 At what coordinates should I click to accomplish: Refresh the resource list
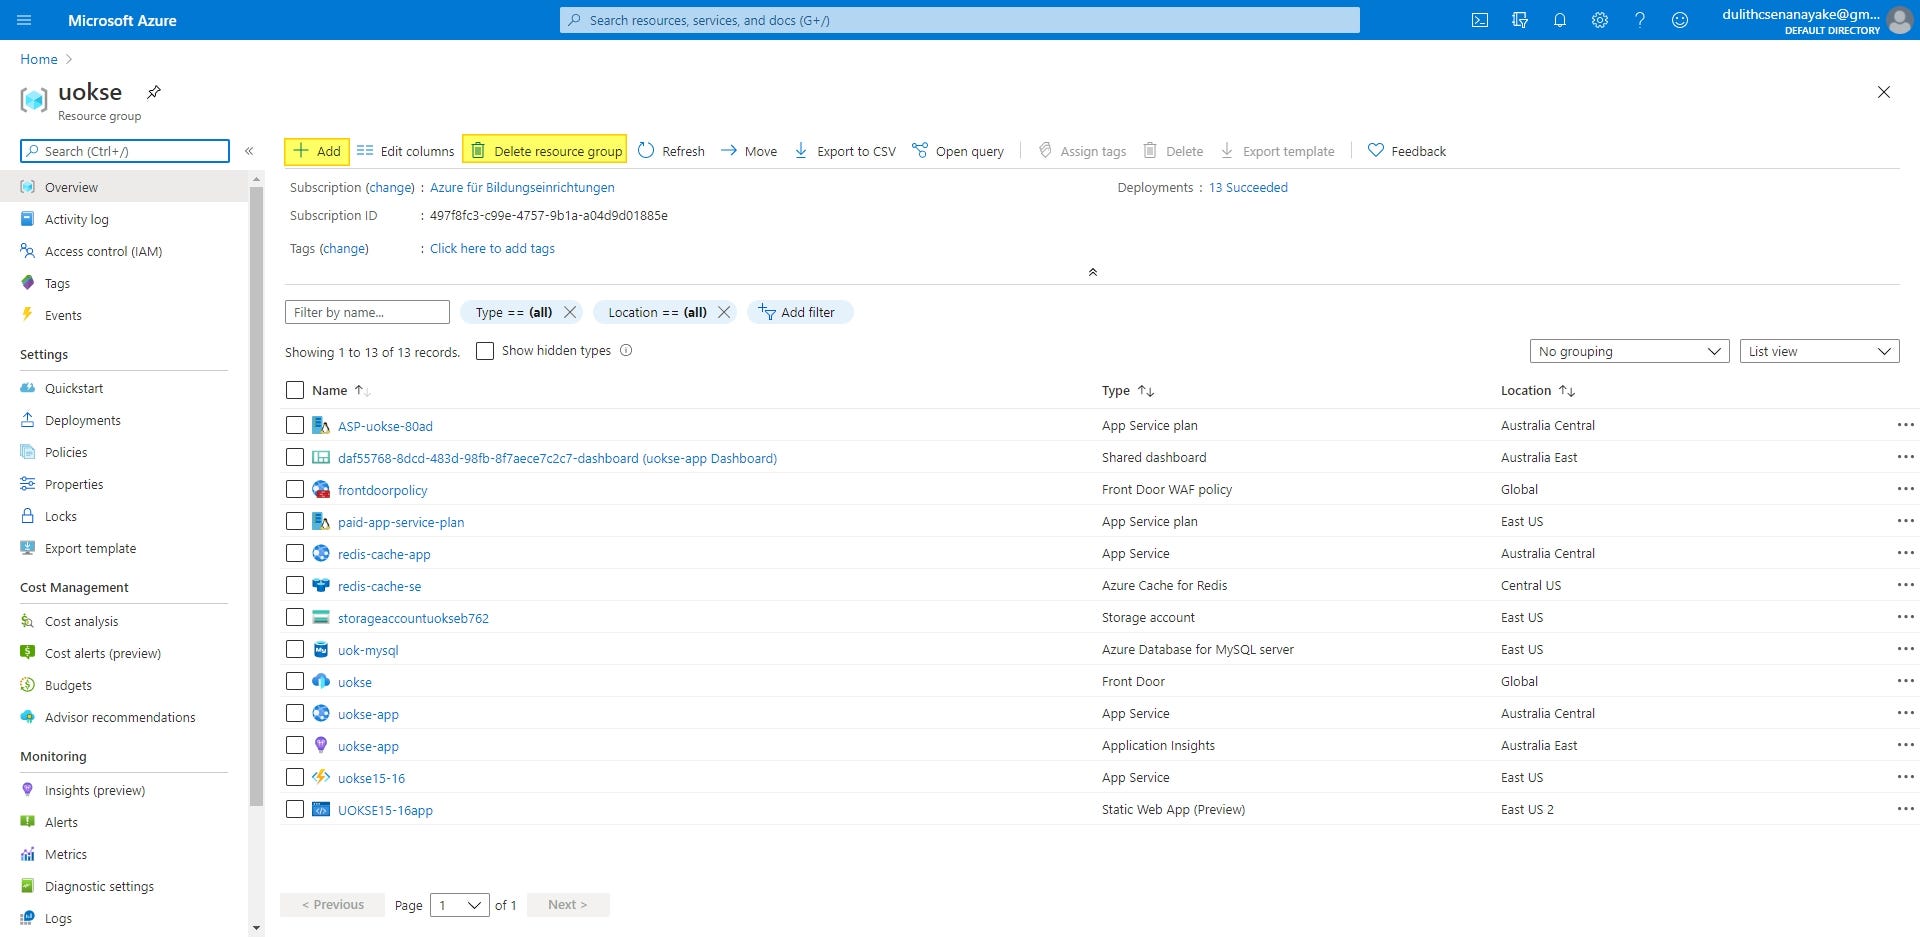(671, 151)
